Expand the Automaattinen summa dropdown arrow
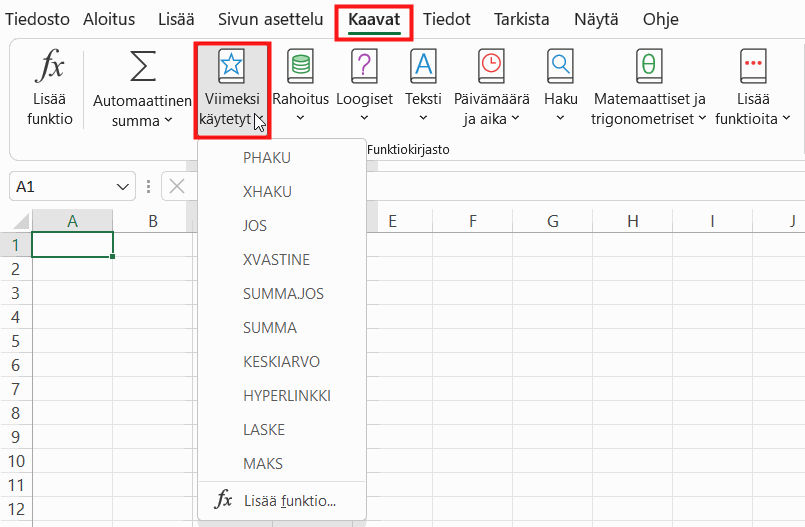The width and height of the screenshot is (805, 527). pyautogui.click(x=168, y=121)
